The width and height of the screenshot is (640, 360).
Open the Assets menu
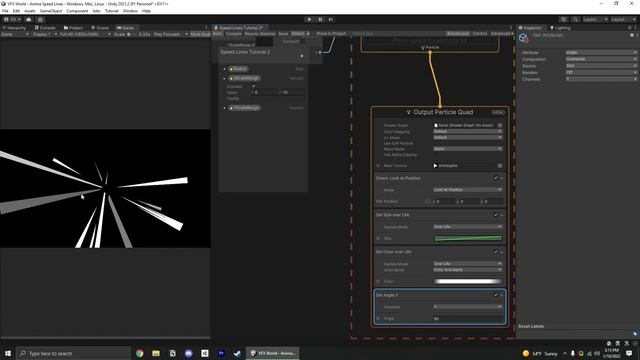[x=30, y=11]
